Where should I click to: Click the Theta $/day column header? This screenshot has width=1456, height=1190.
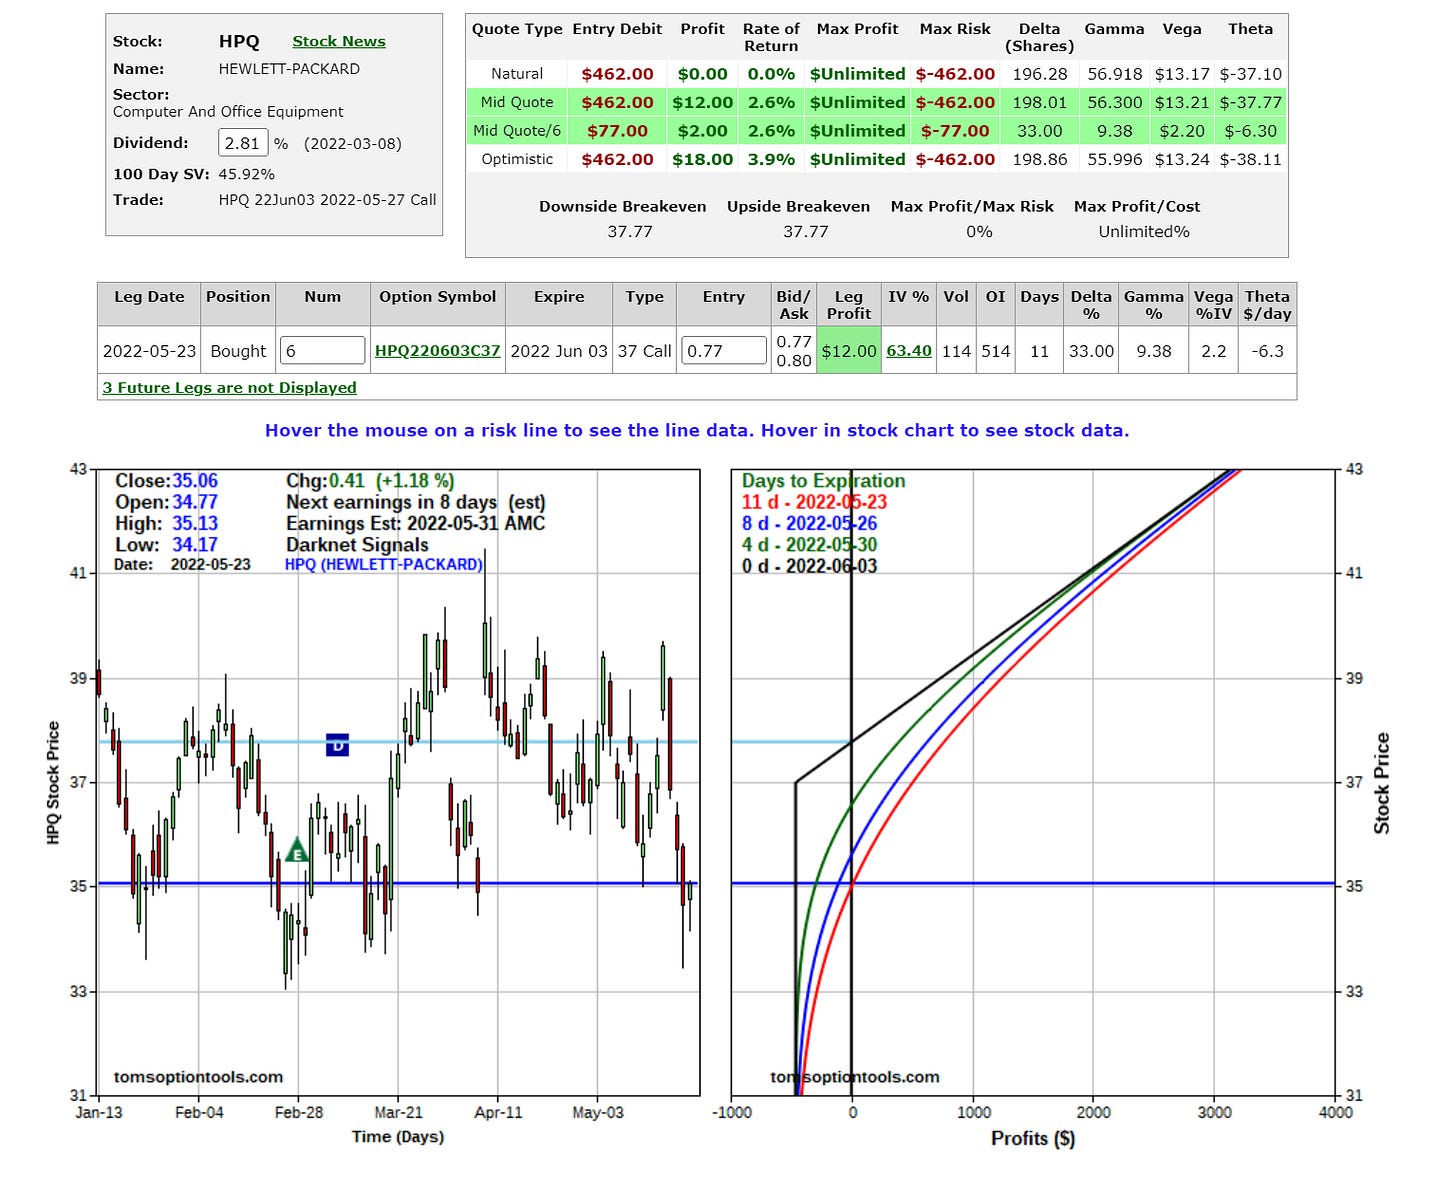(x=1267, y=305)
